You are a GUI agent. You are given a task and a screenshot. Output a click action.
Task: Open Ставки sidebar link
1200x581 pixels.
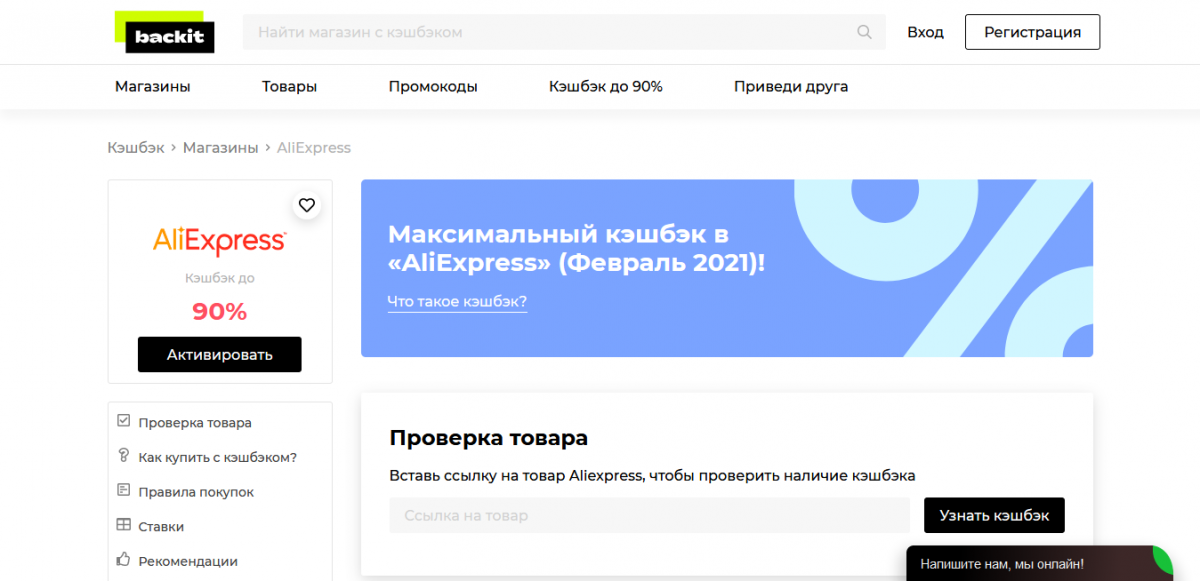[161, 527]
